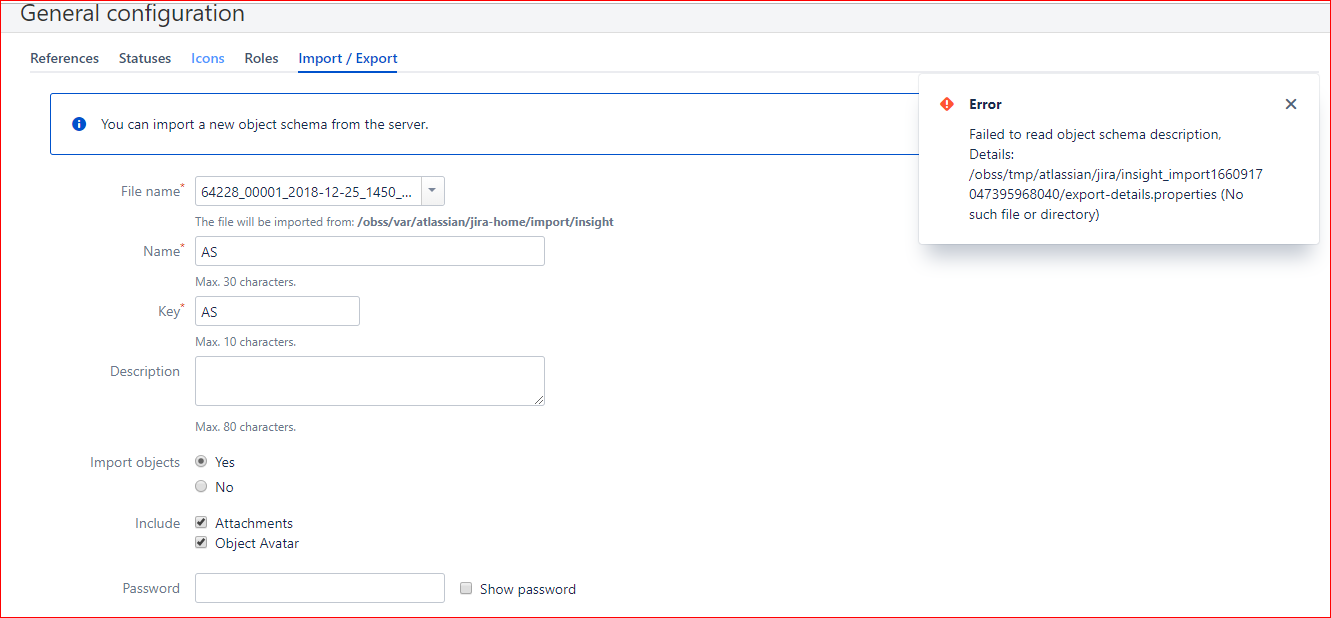Choose No for Import objects
Viewport: 1331px width, 618px height.
[201, 487]
